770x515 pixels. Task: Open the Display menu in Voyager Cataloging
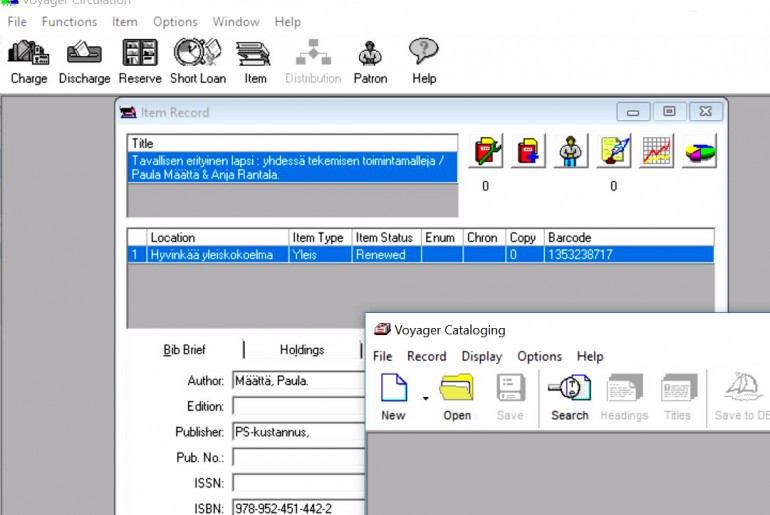pos(482,356)
